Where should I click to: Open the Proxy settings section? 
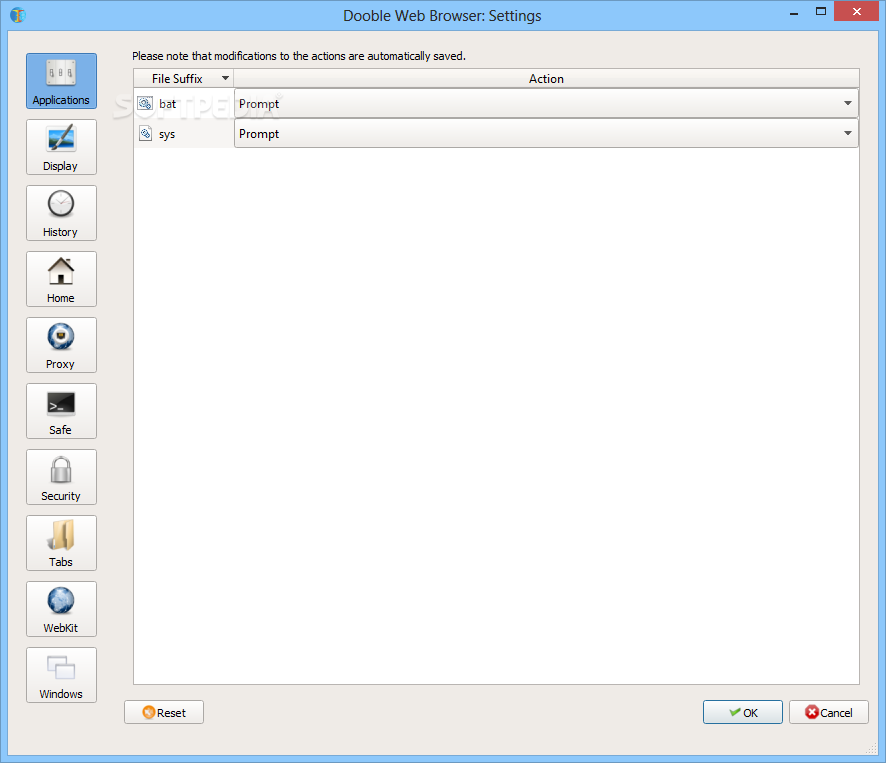(61, 345)
